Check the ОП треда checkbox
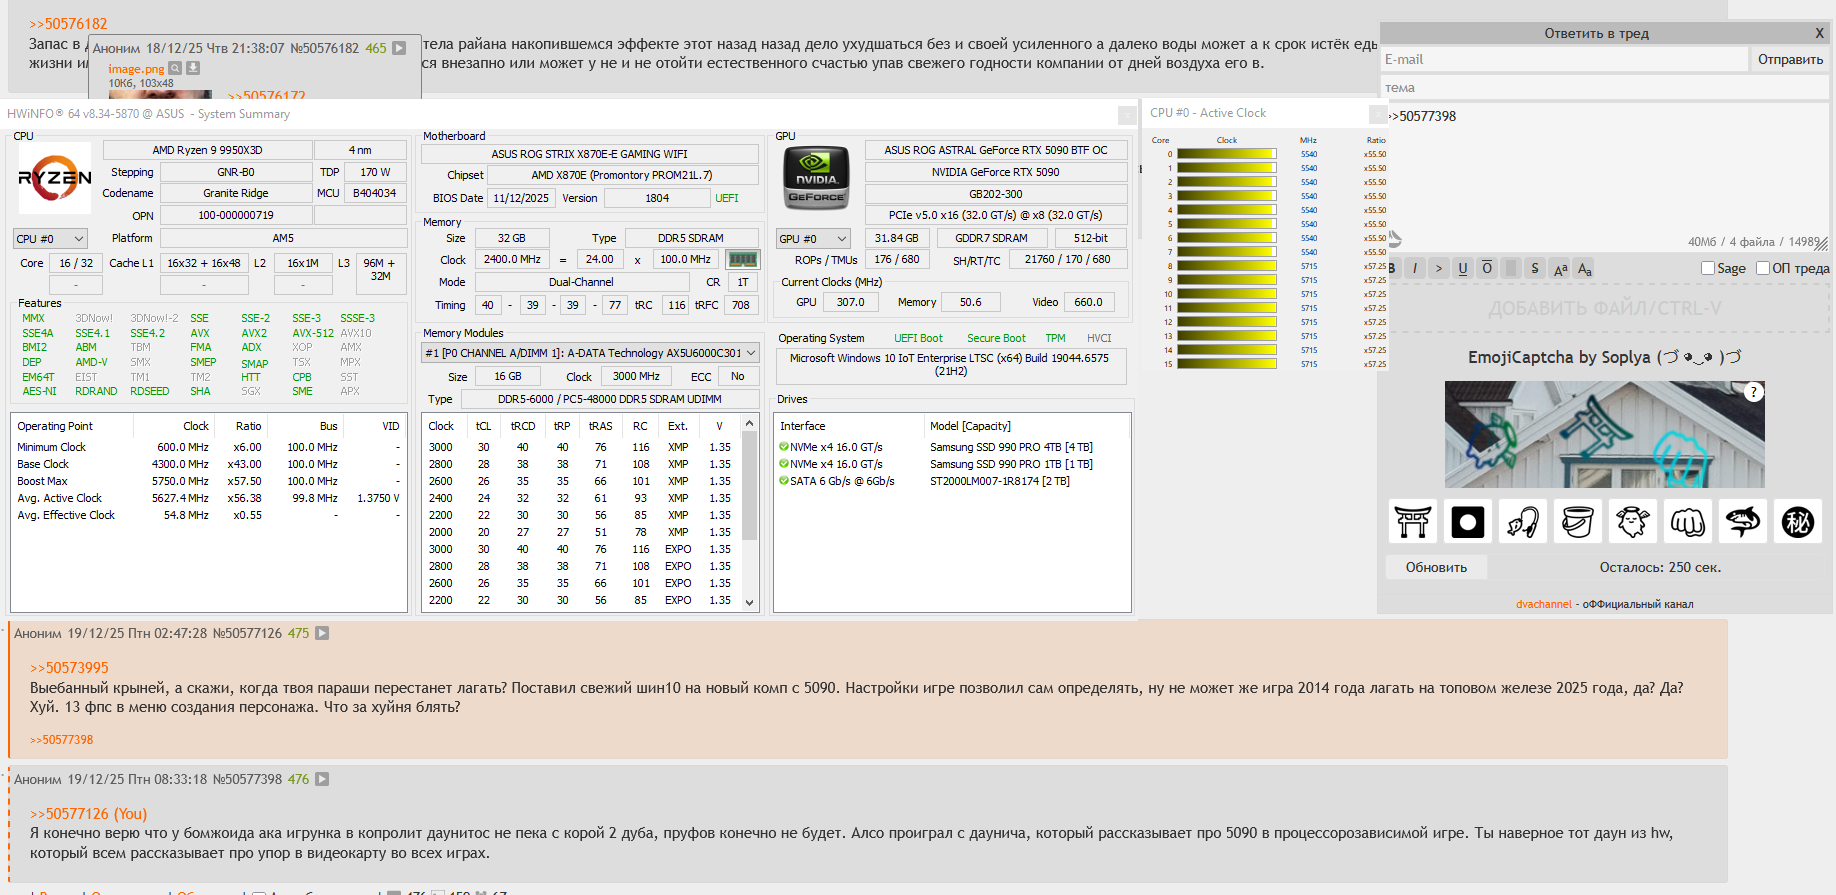Viewport: 1836px width, 895px height. [x=1763, y=268]
